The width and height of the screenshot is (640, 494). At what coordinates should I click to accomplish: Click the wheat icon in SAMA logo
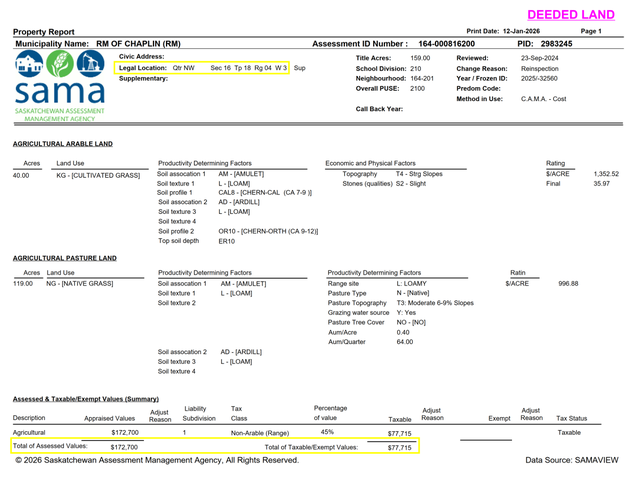coord(57,67)
